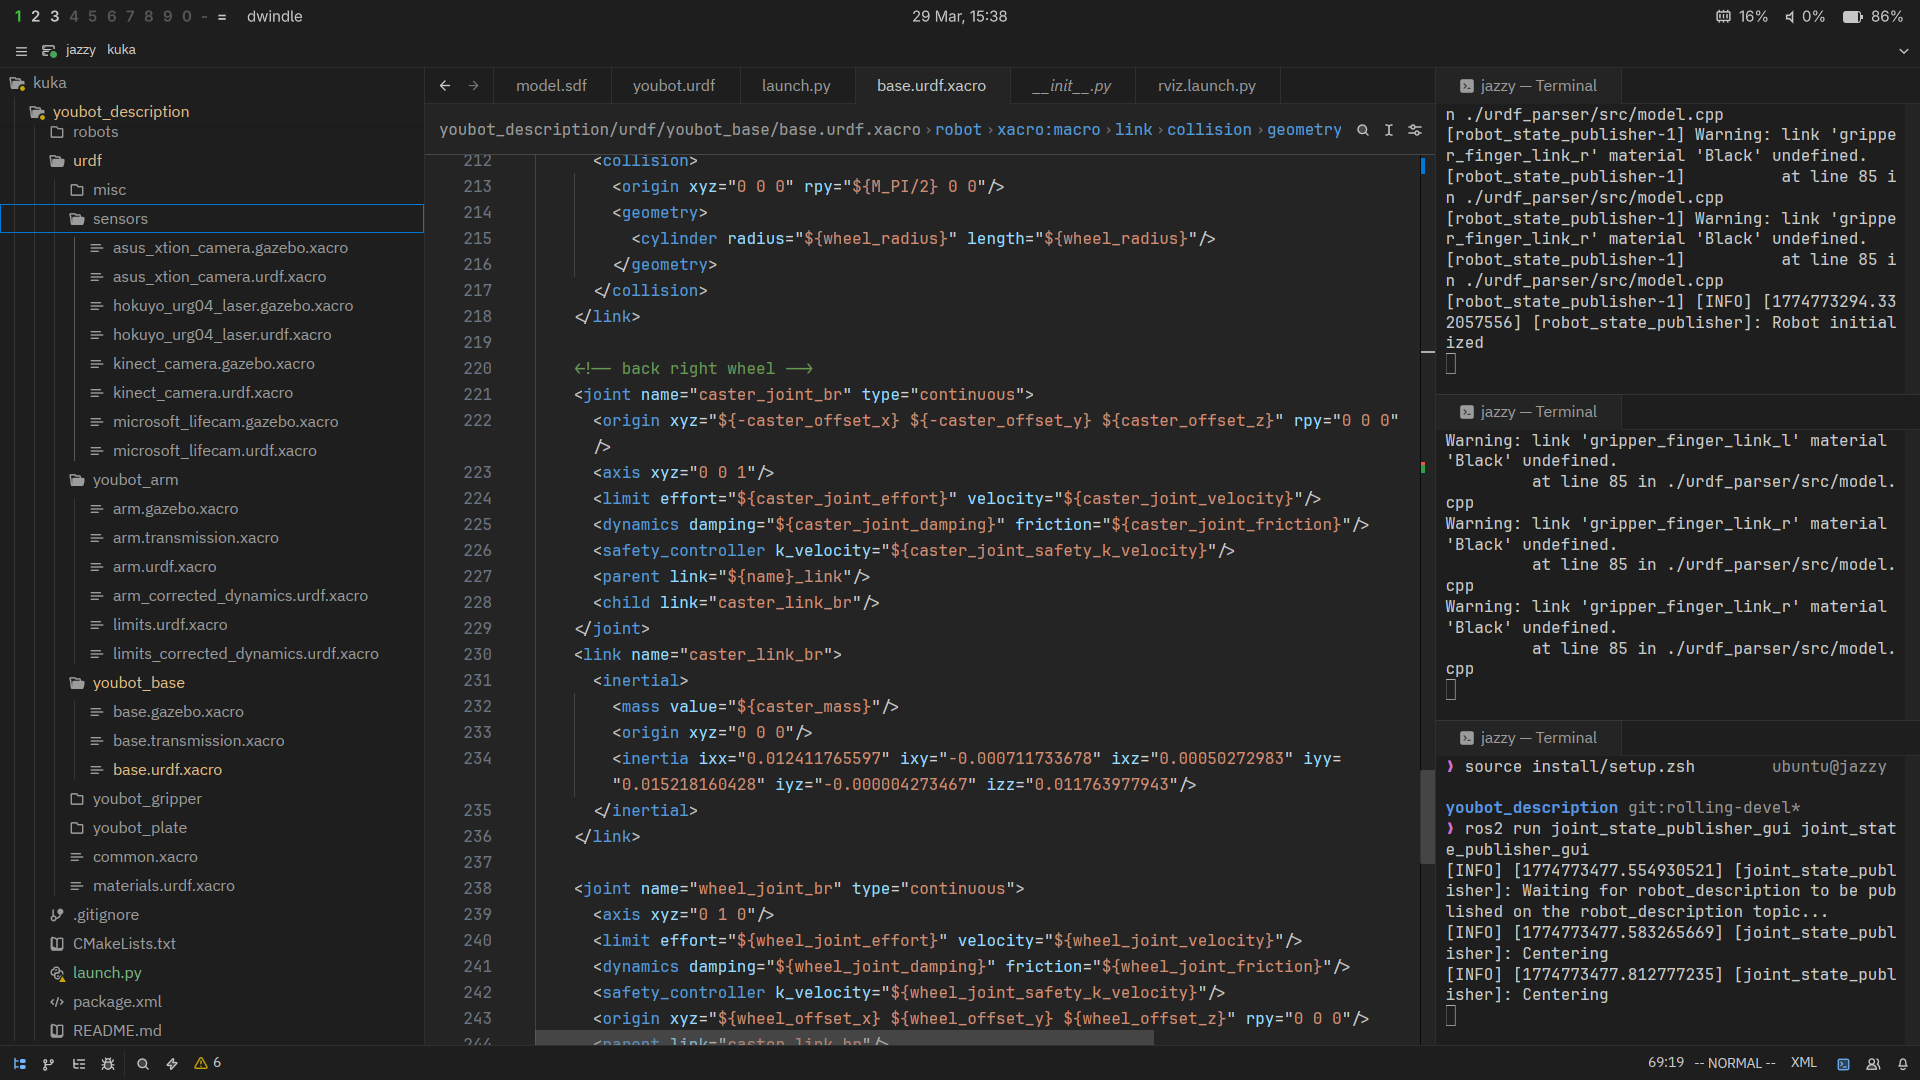The width and height of the screenshot is (1920, 1080).
Task: Toggle the terminal panel icon in status bar
Action: pos(1843,1064)
